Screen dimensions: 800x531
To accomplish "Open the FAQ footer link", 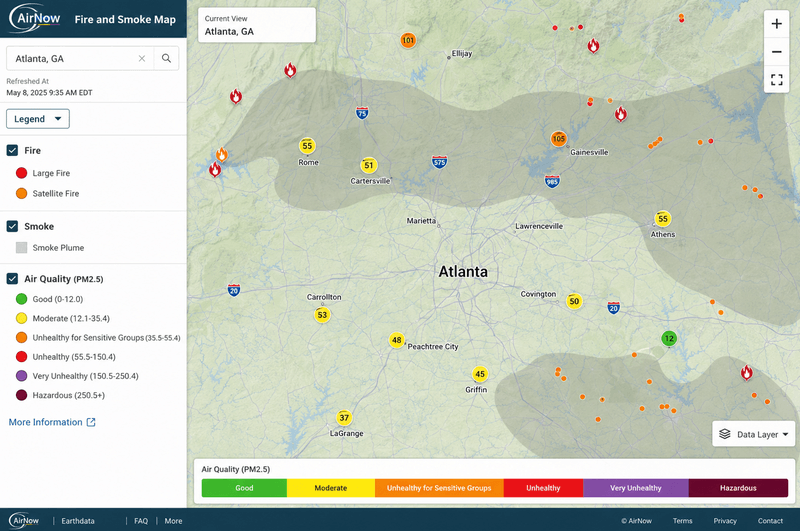I will (x=141, y=521).
